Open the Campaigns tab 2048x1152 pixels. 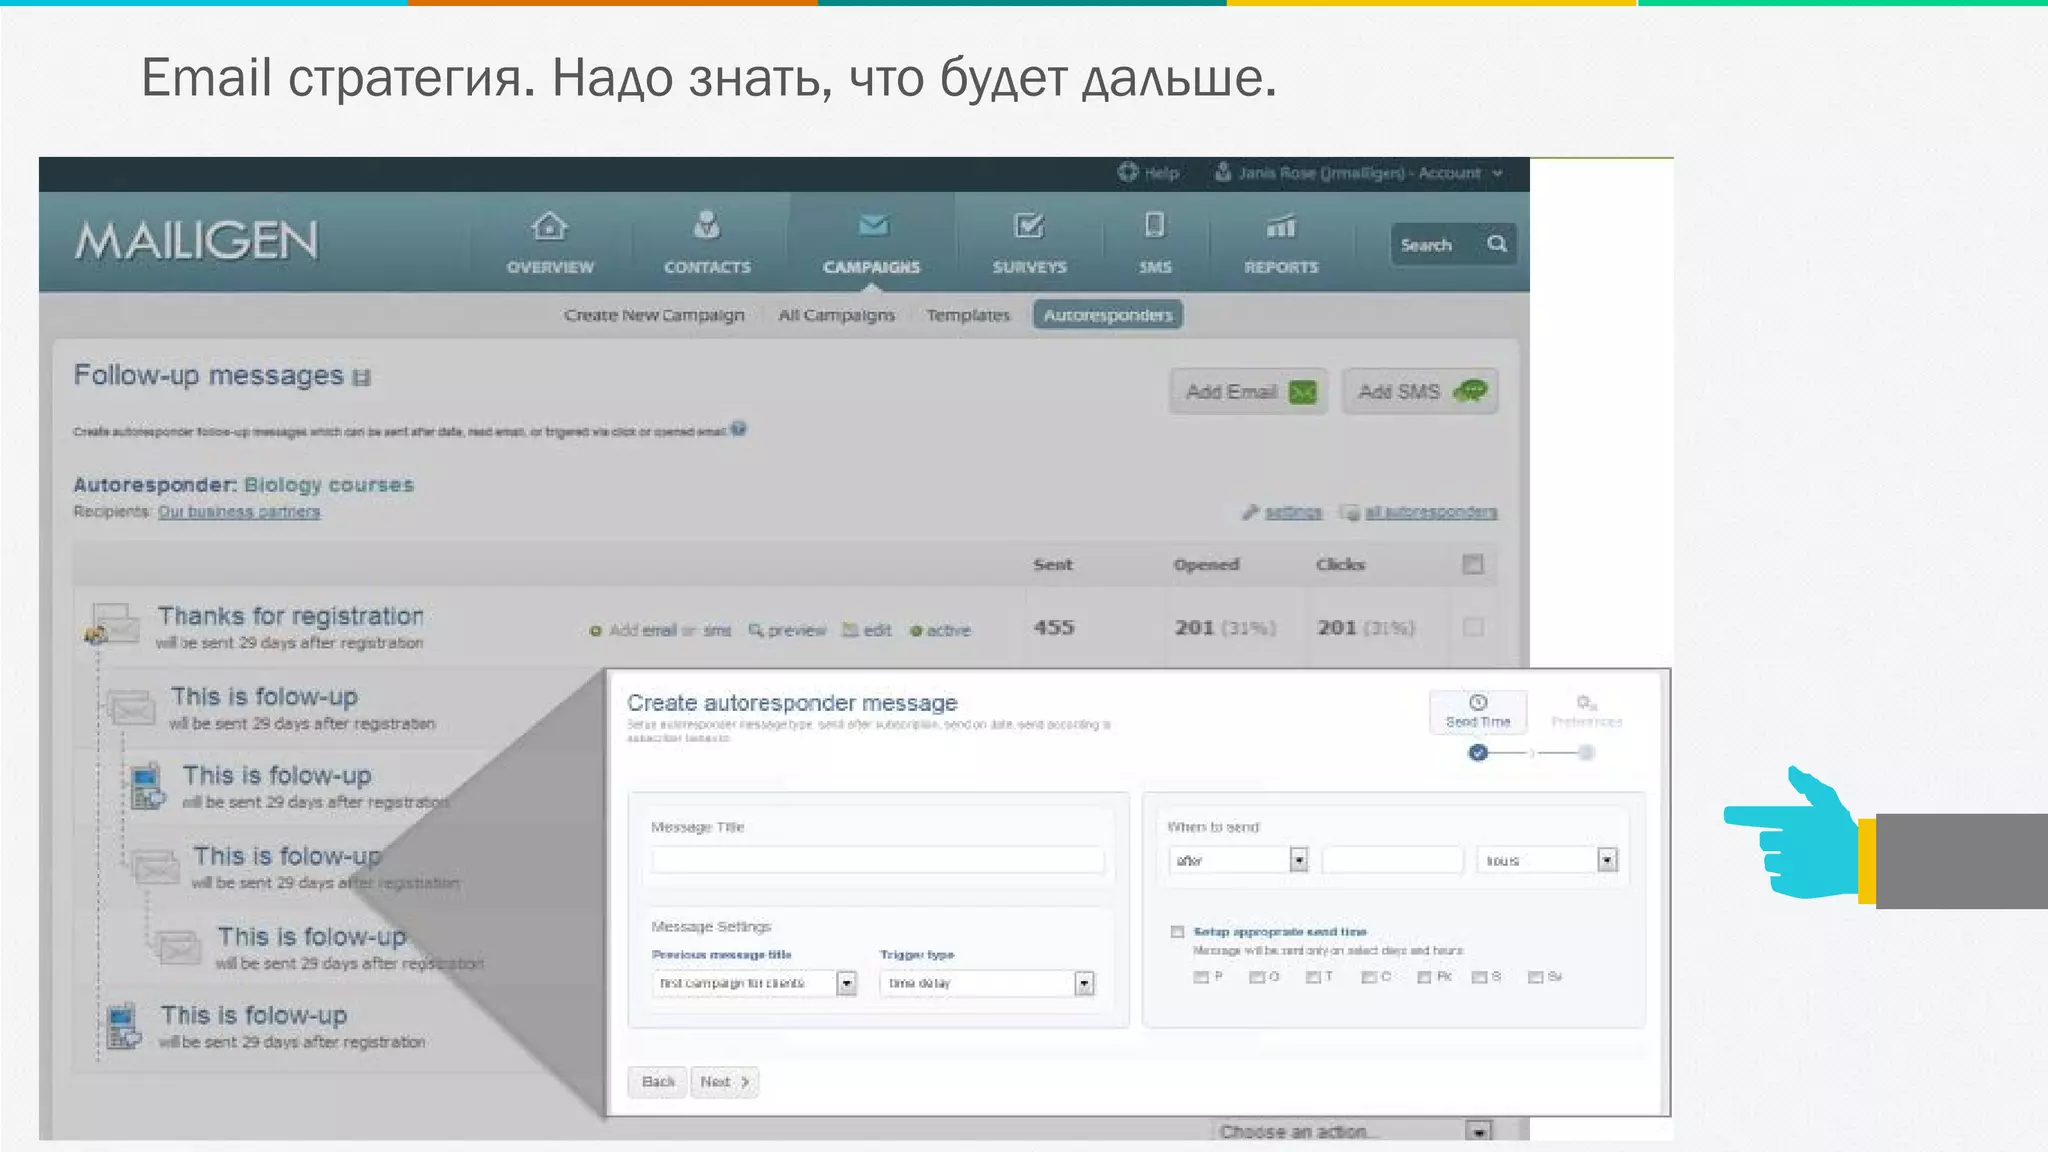(871, 241)
